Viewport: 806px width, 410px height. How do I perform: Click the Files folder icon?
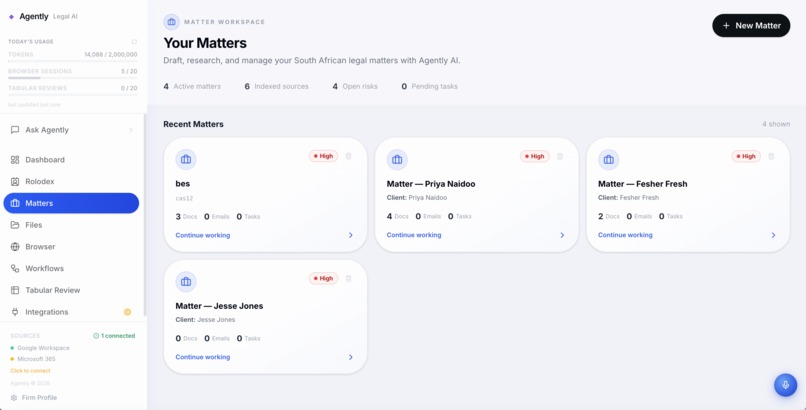click(x=15, y=225)
